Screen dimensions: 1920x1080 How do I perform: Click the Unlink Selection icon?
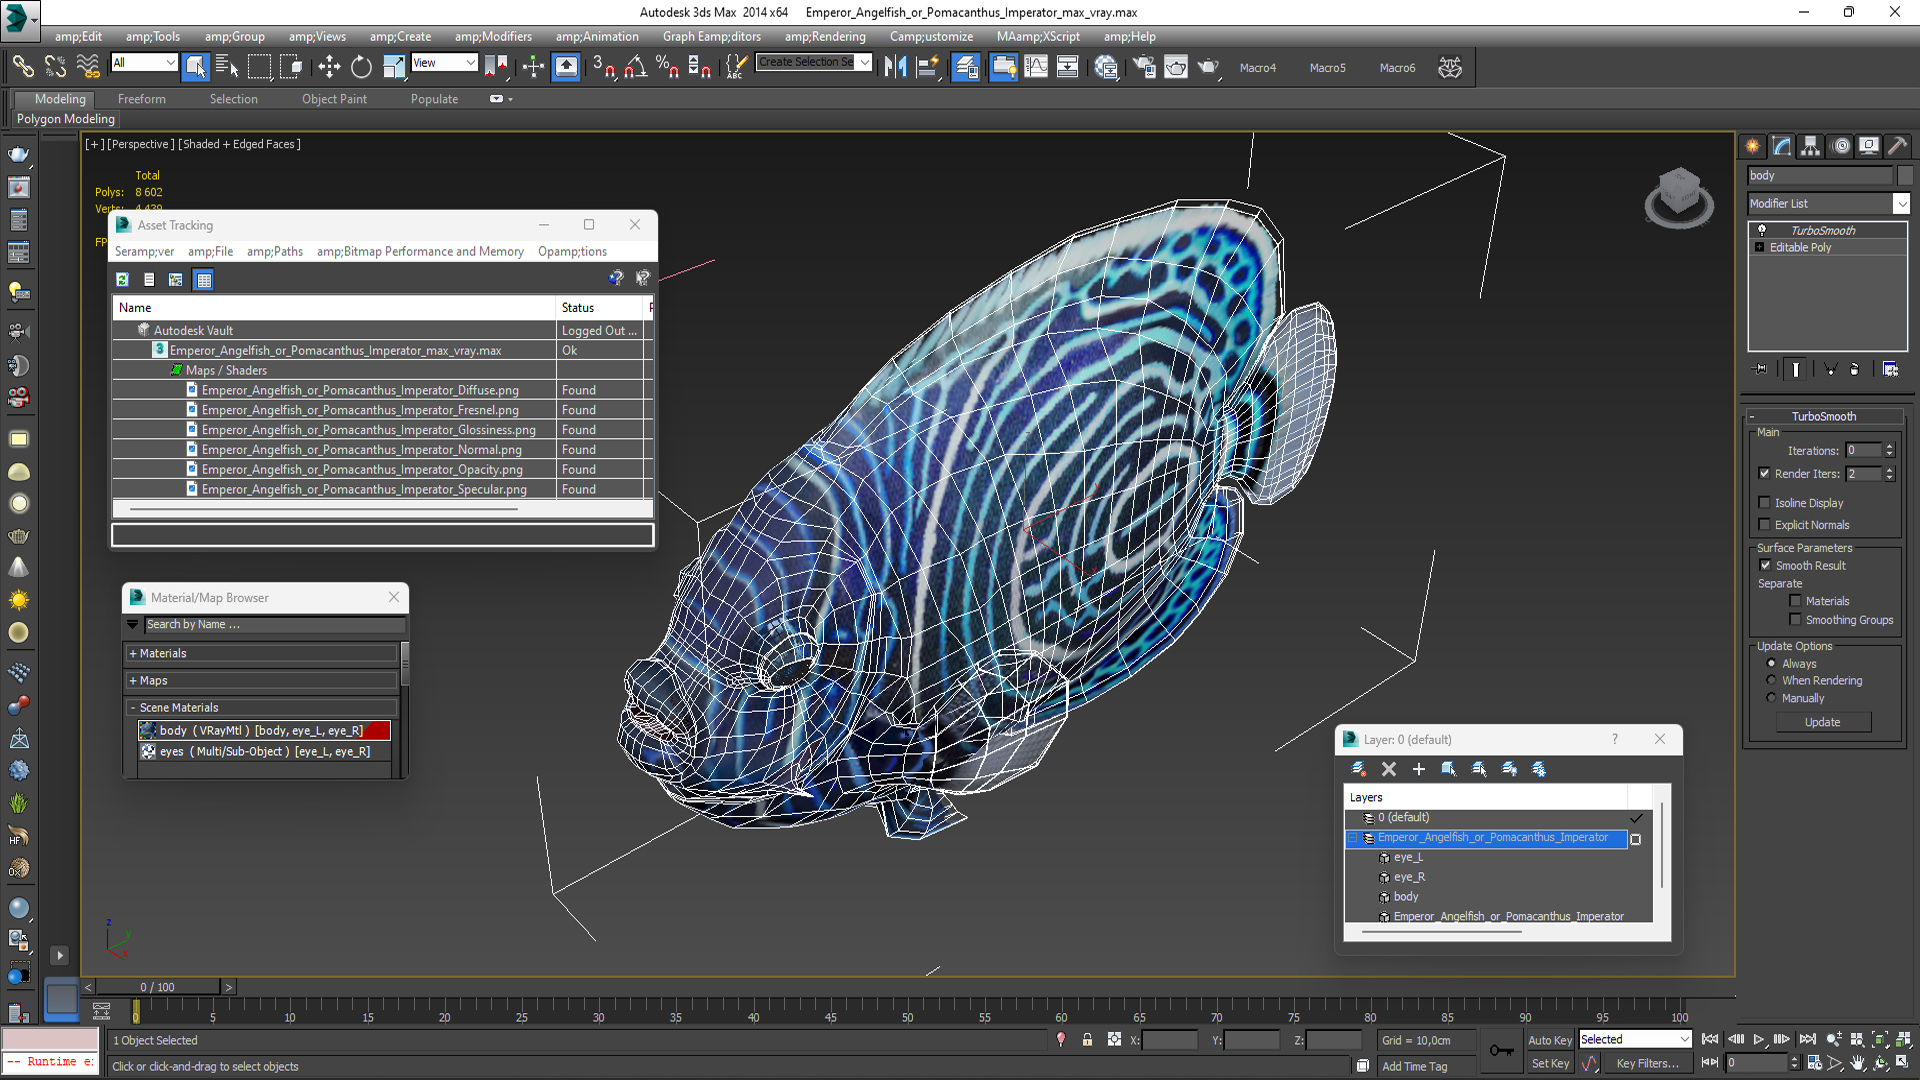pos(55,67)
